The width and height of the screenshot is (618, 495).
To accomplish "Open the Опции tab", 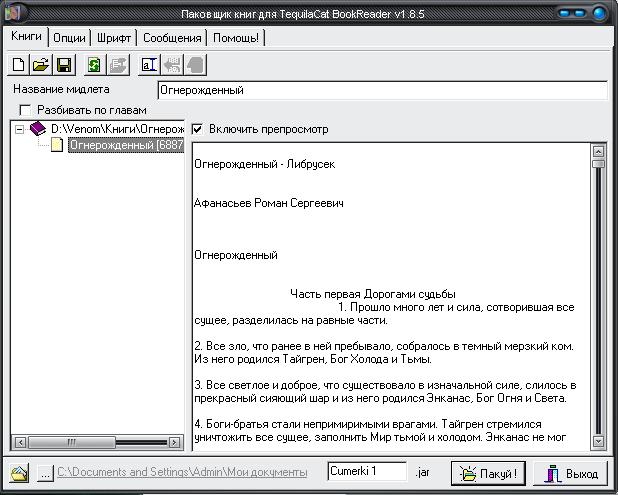I will pos(69,38).
